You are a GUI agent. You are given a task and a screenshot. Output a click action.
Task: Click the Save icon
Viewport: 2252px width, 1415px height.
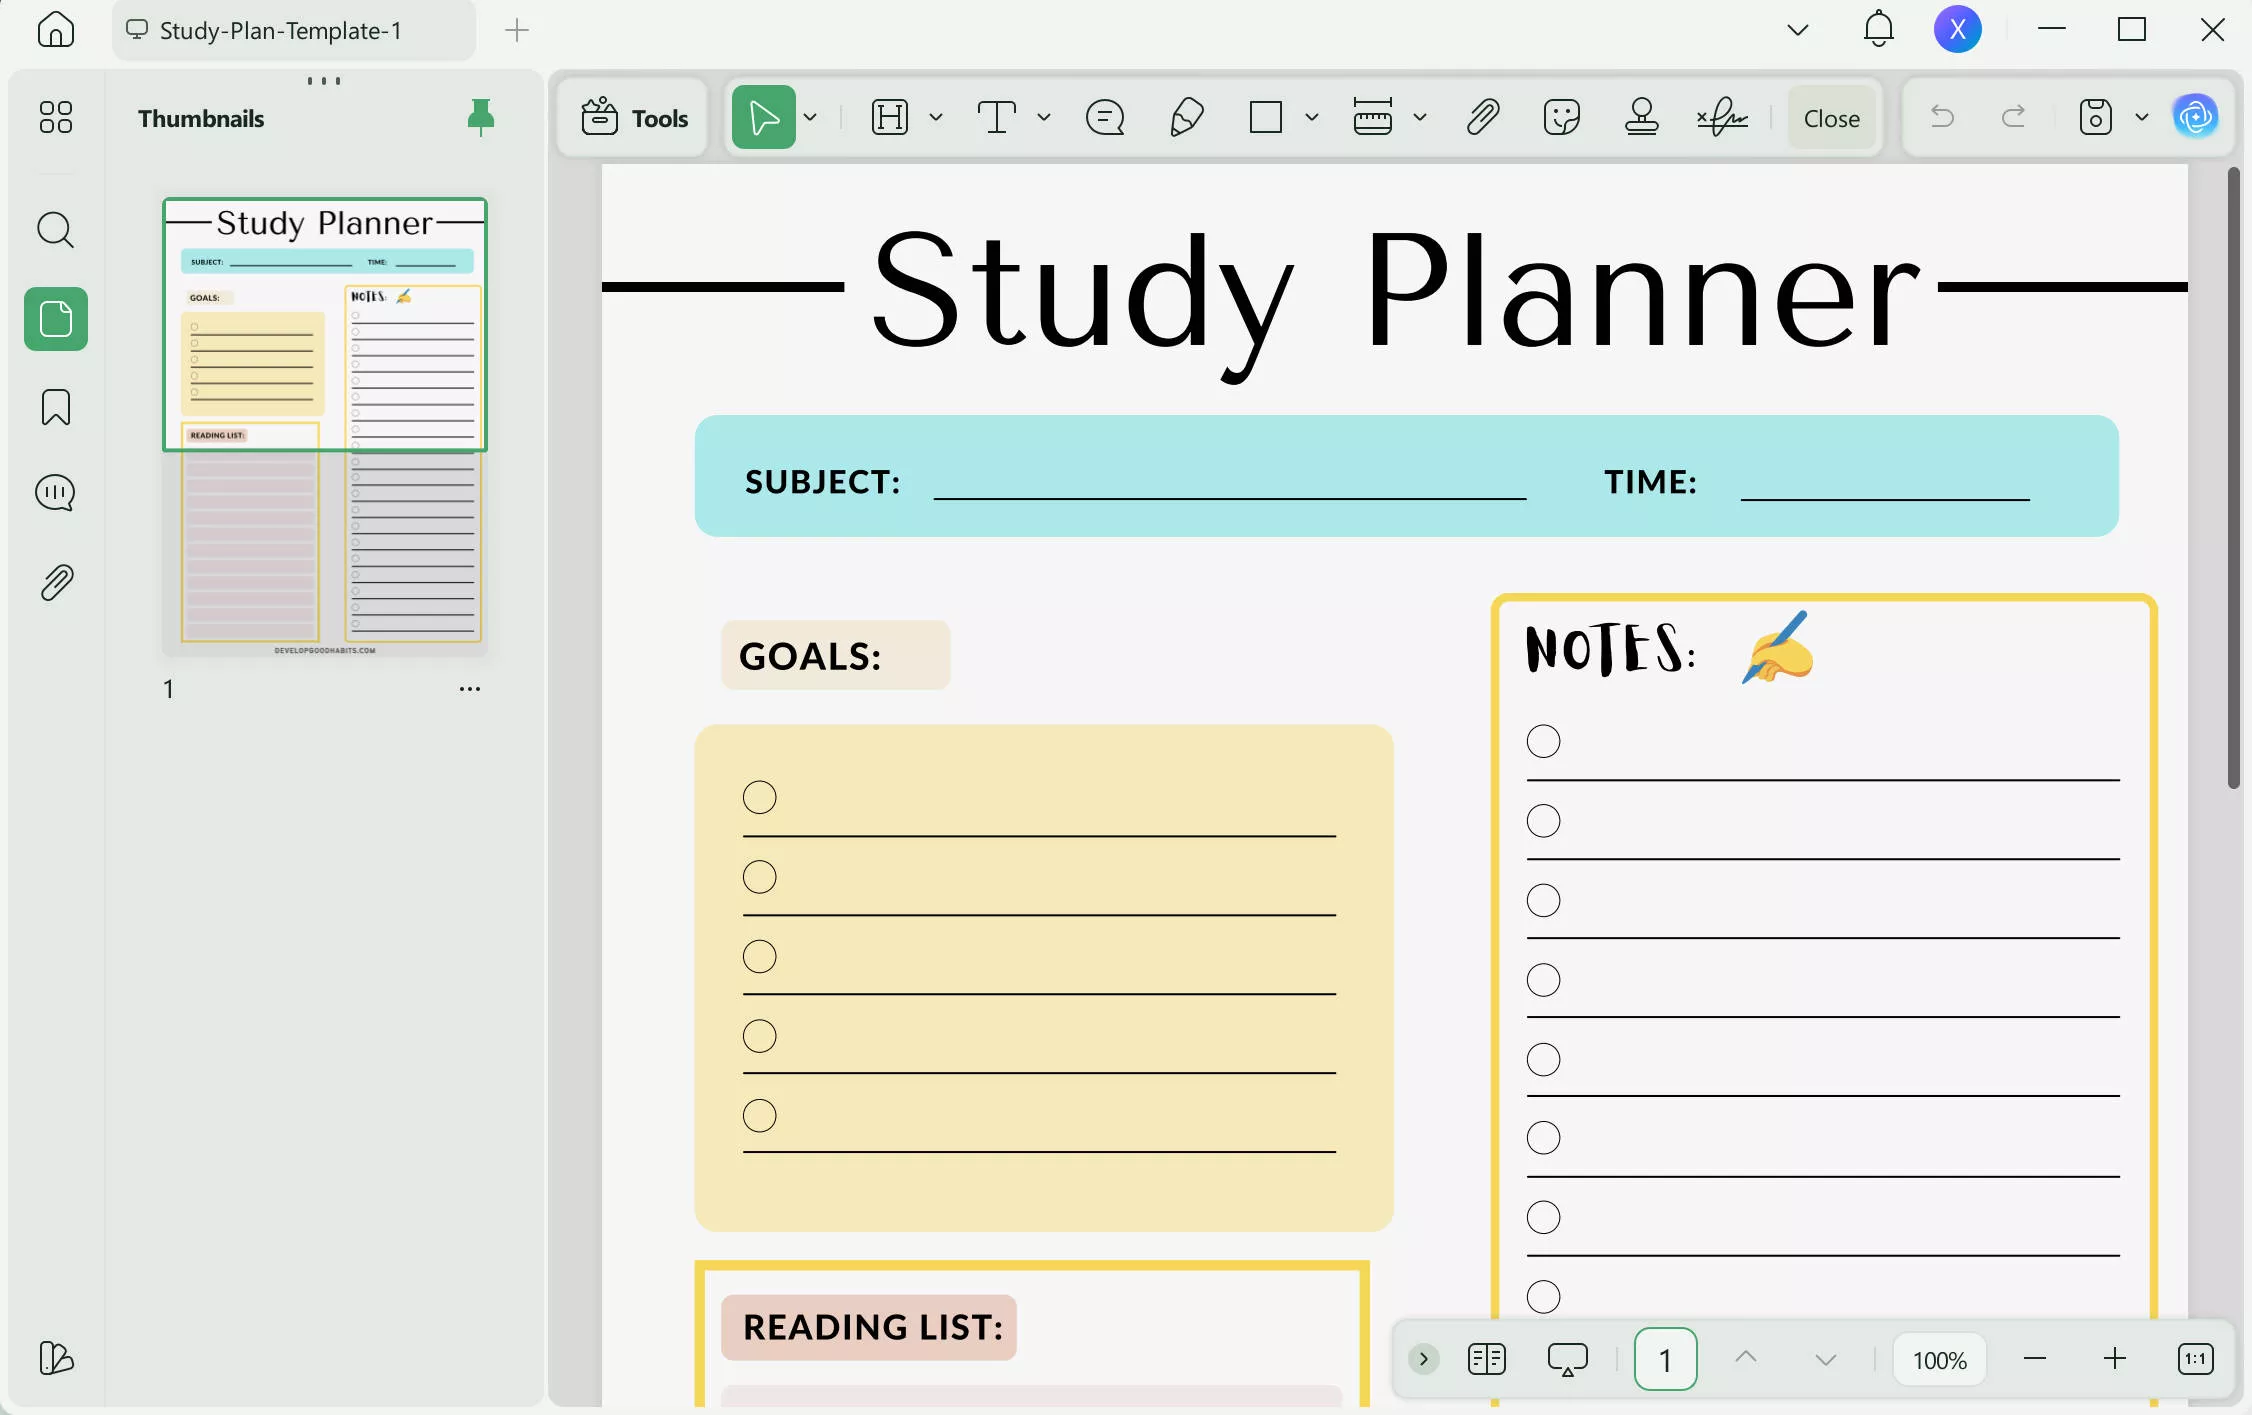coord(2095,117)
